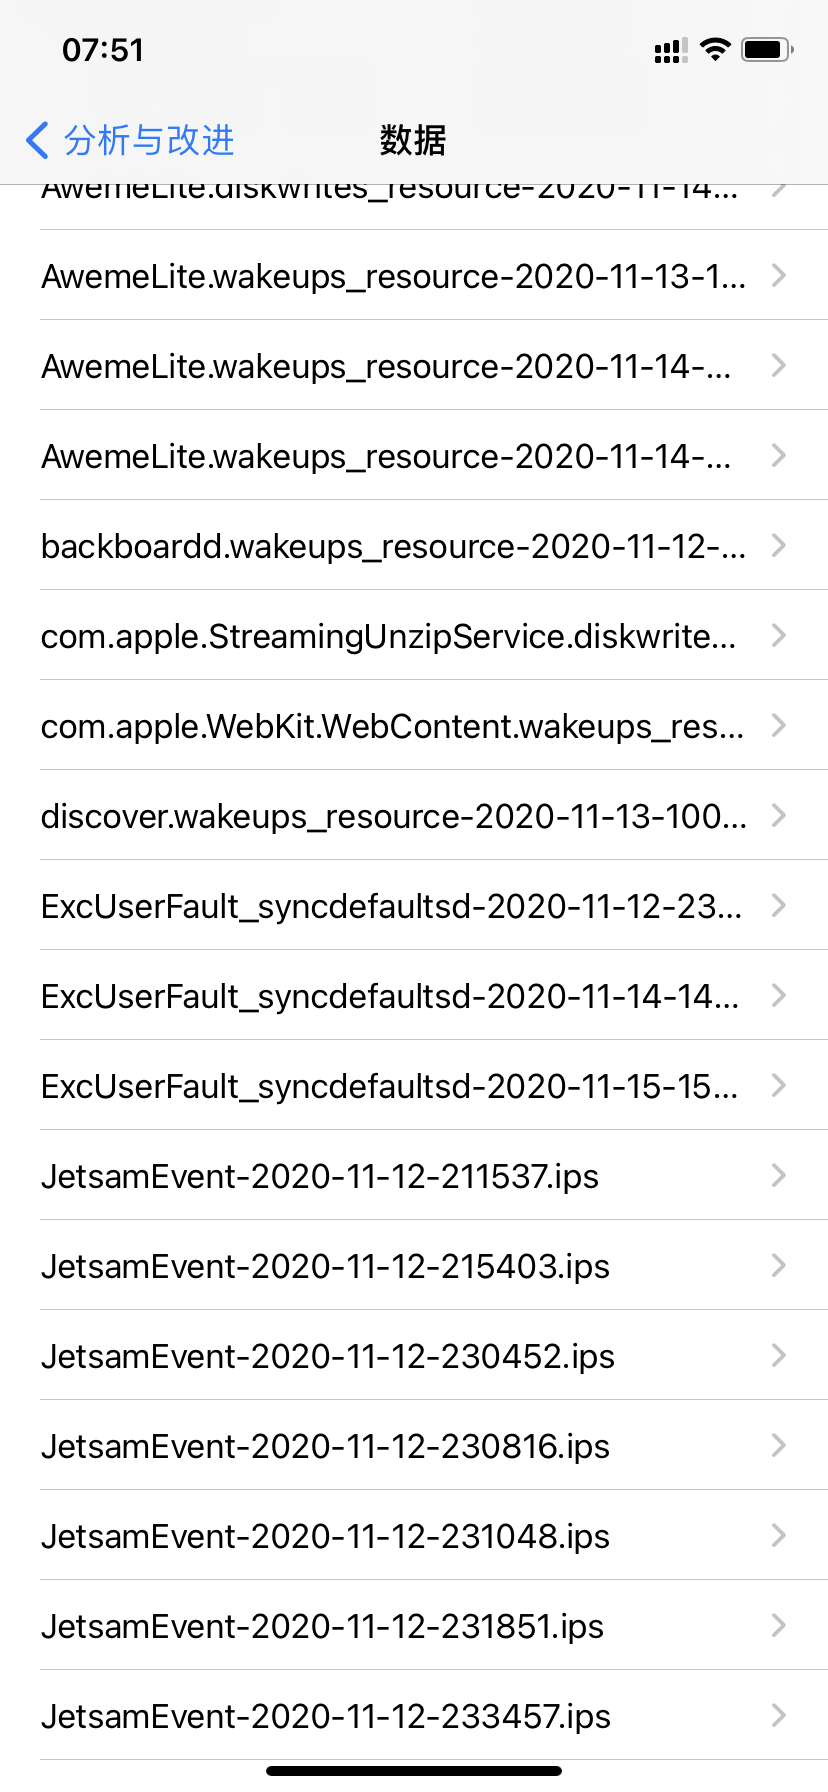Tap the cellular signal bars icon
The width and height of the screenshot is (828, 1792).
(669, 52)
